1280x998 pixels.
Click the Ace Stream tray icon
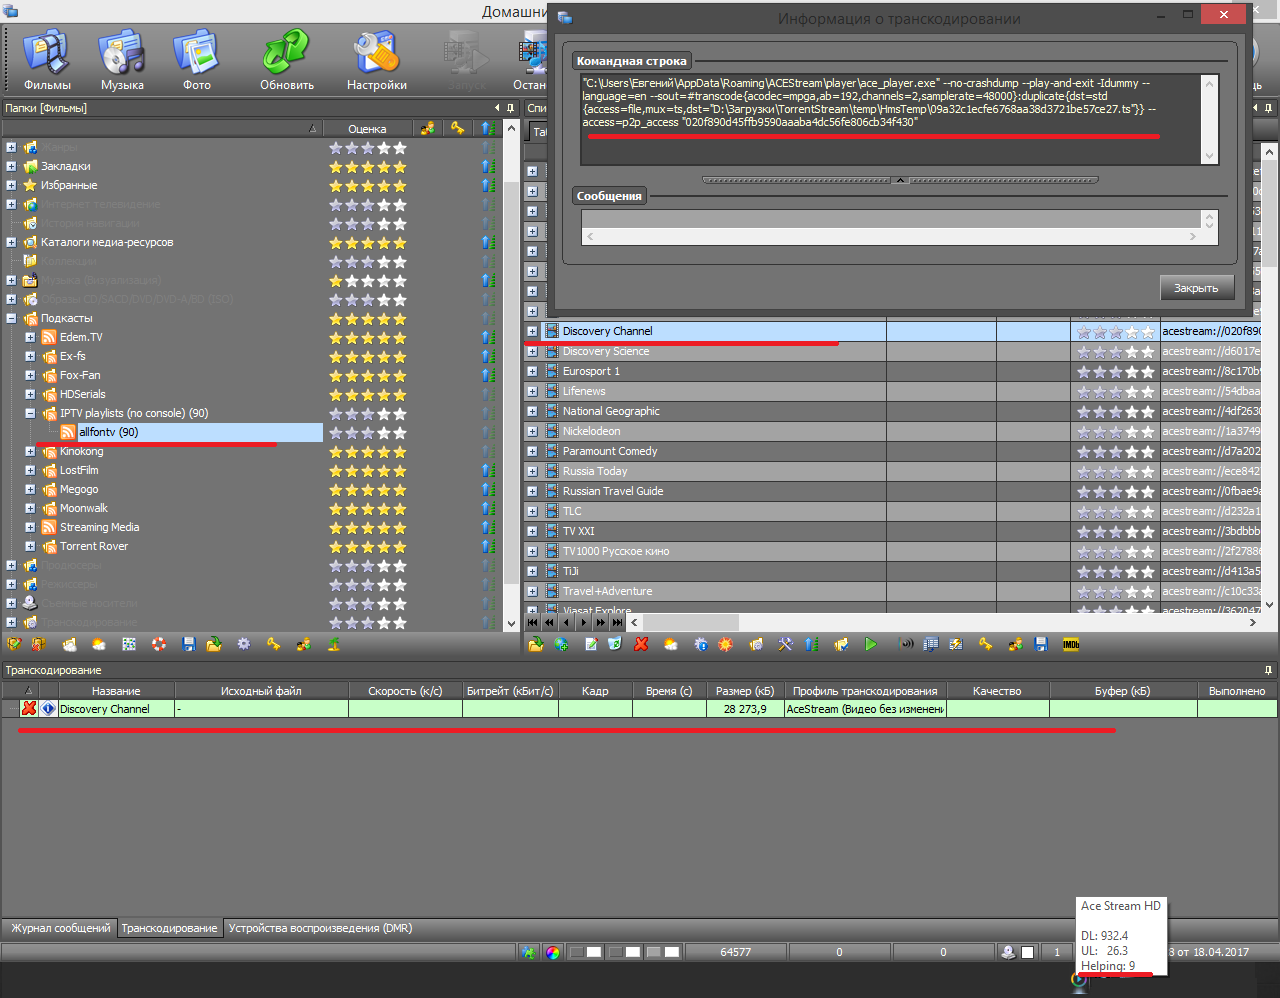(1078, 980)
